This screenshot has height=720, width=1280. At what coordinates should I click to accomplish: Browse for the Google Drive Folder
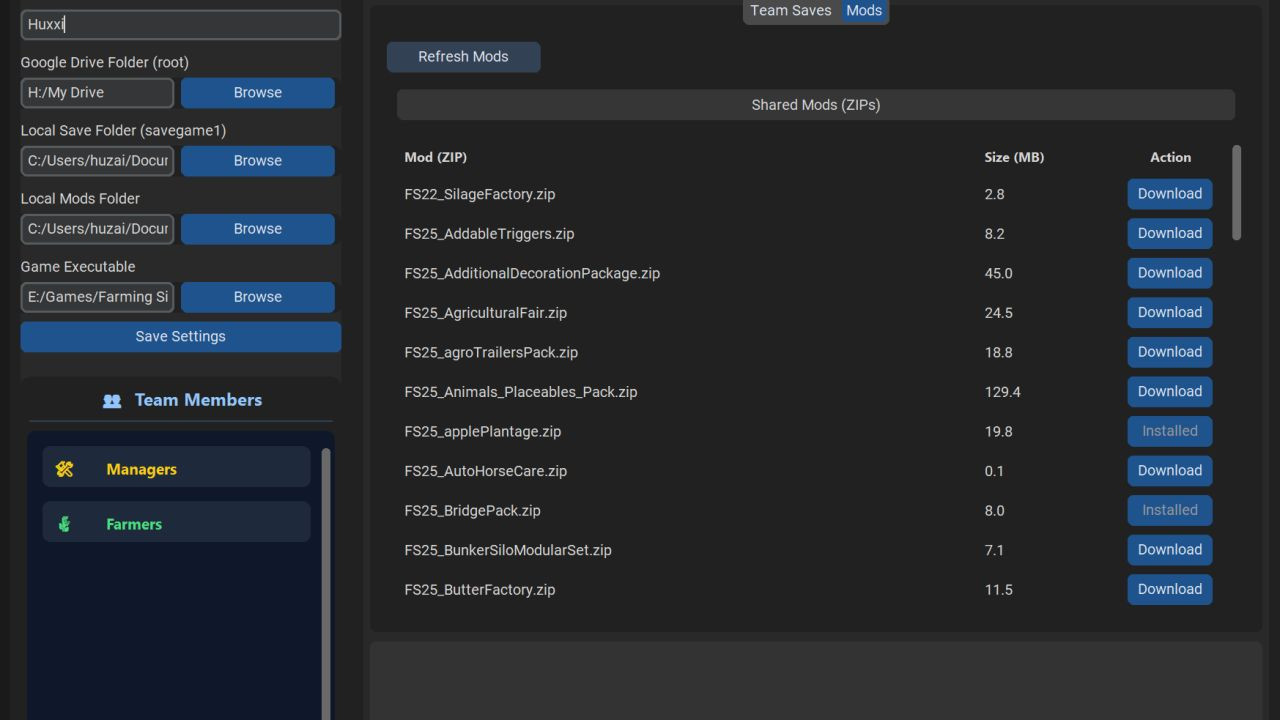[x=257, y=92]
